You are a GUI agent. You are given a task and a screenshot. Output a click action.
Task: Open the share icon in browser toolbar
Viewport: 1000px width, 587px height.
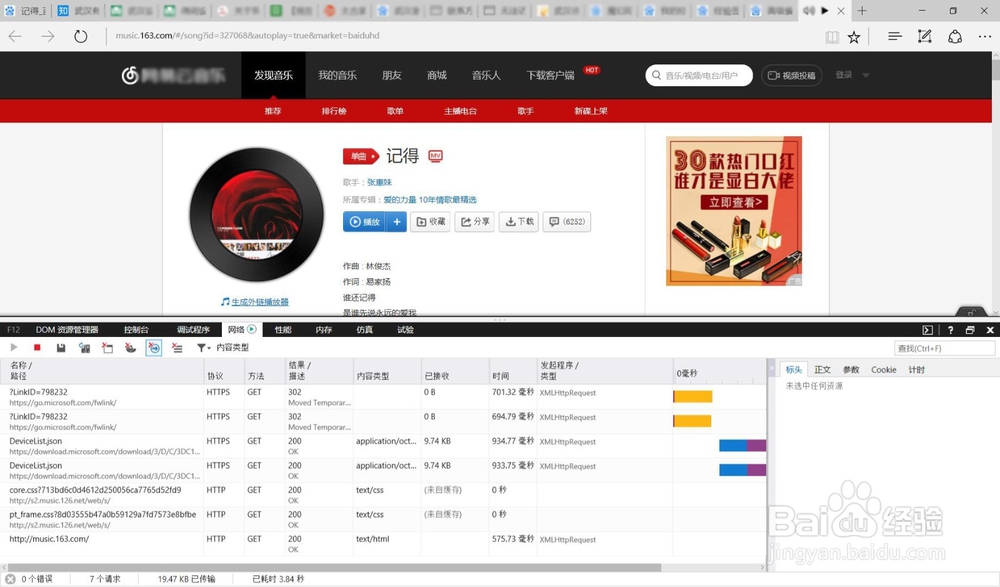(x=955, y=36)
